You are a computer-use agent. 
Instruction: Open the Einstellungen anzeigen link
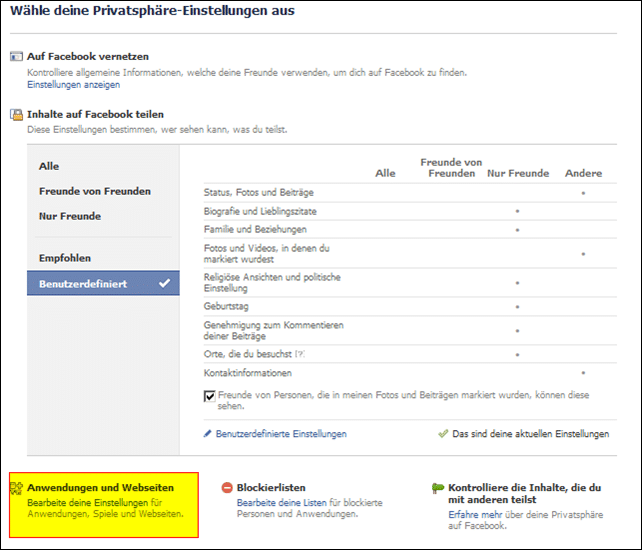point(74,85)
